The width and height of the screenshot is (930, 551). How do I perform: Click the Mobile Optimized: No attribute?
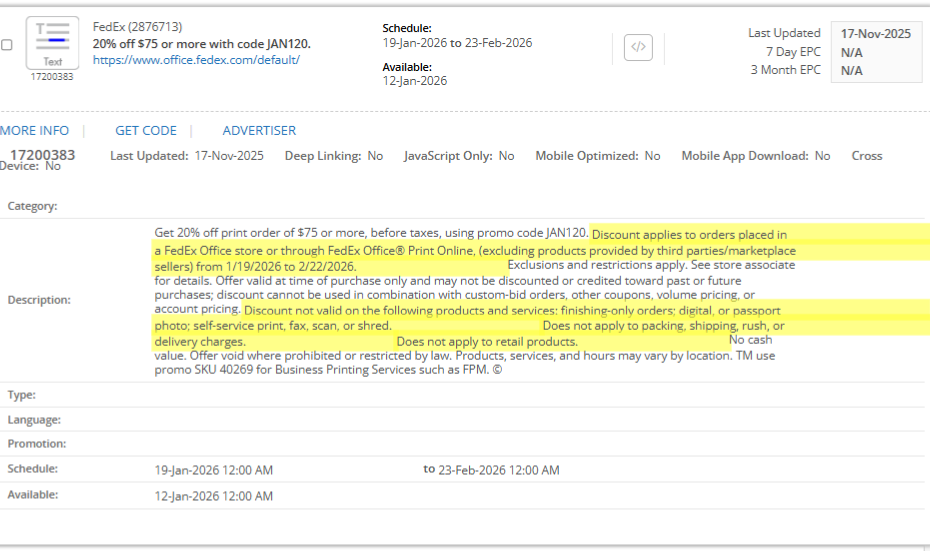point(597,156)
